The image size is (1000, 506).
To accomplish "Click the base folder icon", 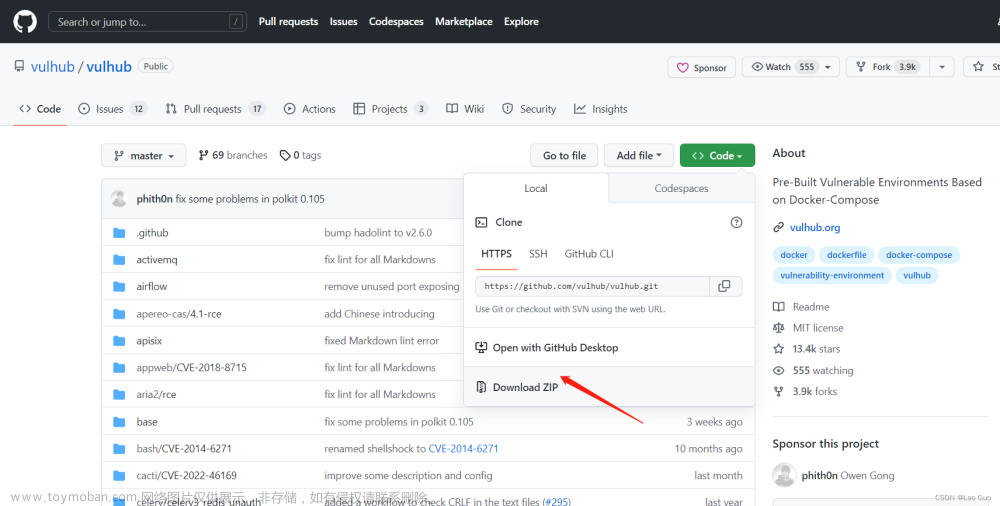I will [x=119, y=422].
